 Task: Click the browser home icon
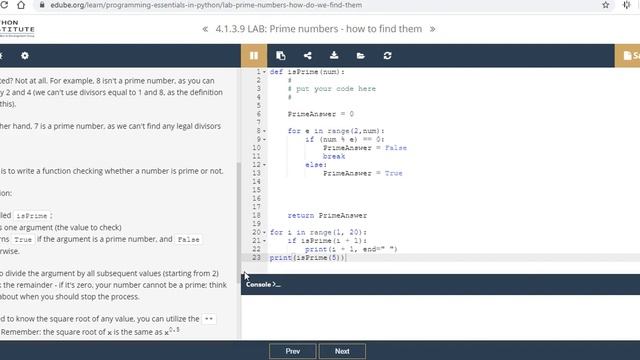tap(21, 5)
